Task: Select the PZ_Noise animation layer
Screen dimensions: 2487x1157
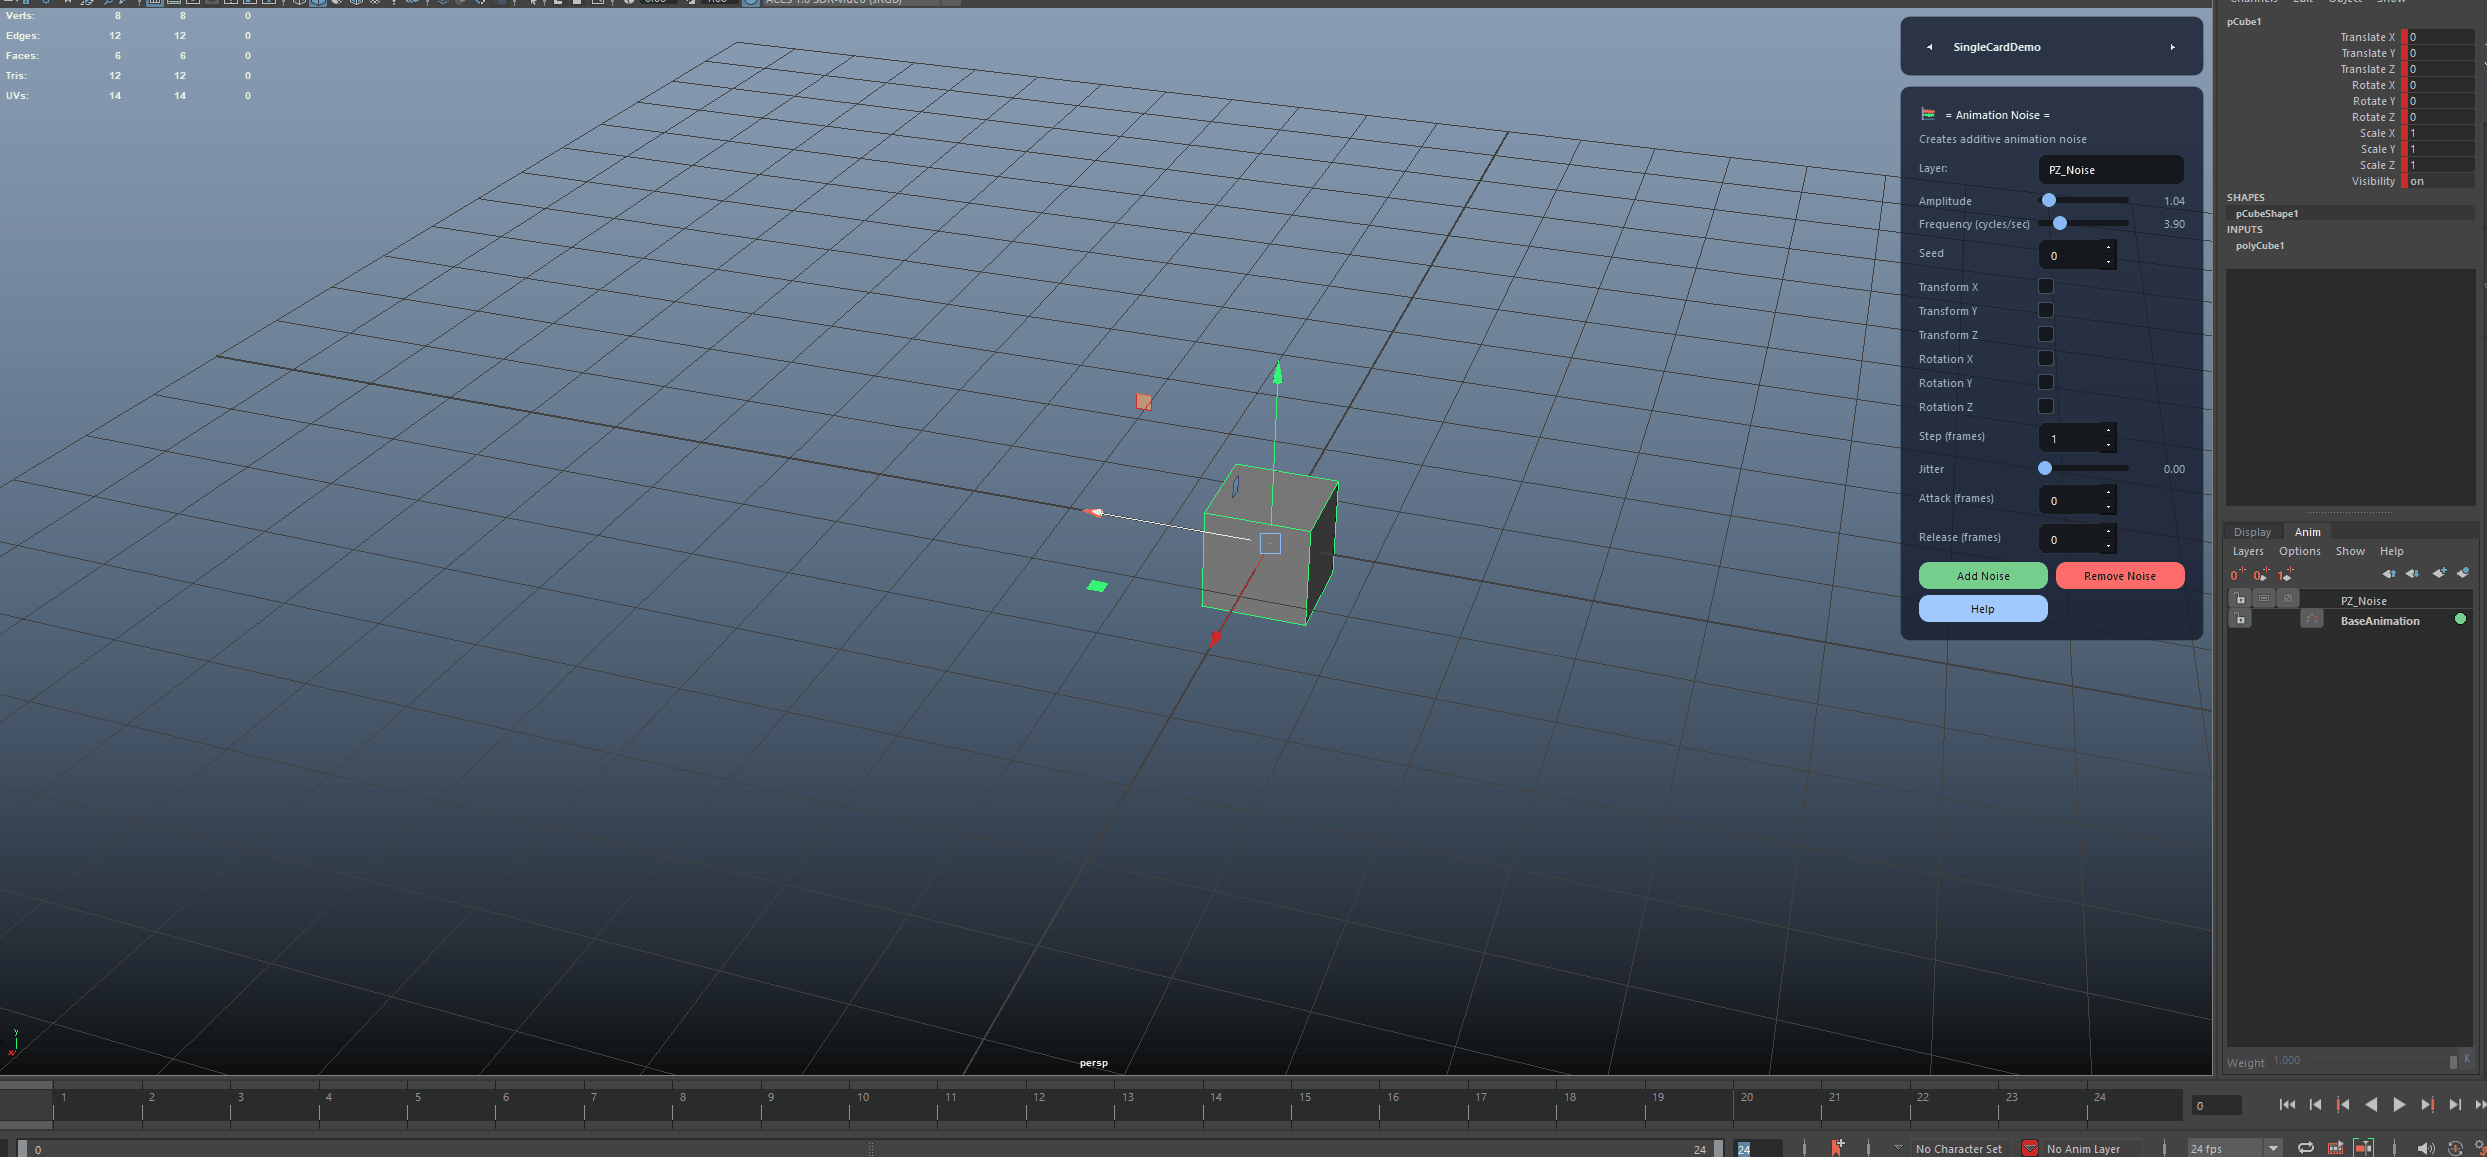Action: [x=2363, y=601]
